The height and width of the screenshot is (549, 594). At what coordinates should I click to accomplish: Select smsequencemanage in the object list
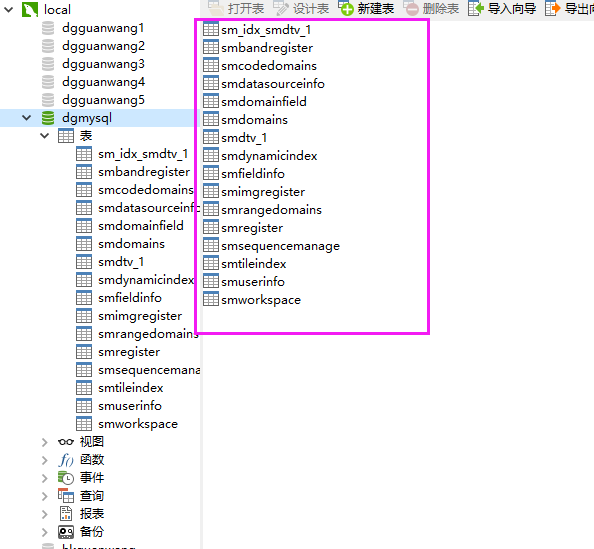(x=280, y=246)
